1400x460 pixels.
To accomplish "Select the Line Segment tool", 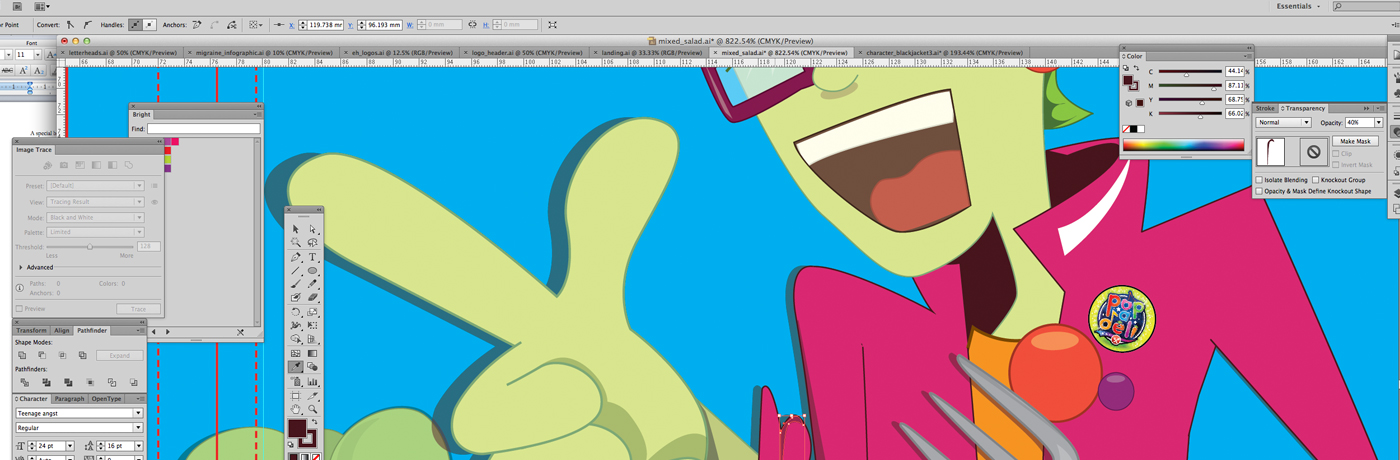I will pyautogui.click(x=296, y=271).
